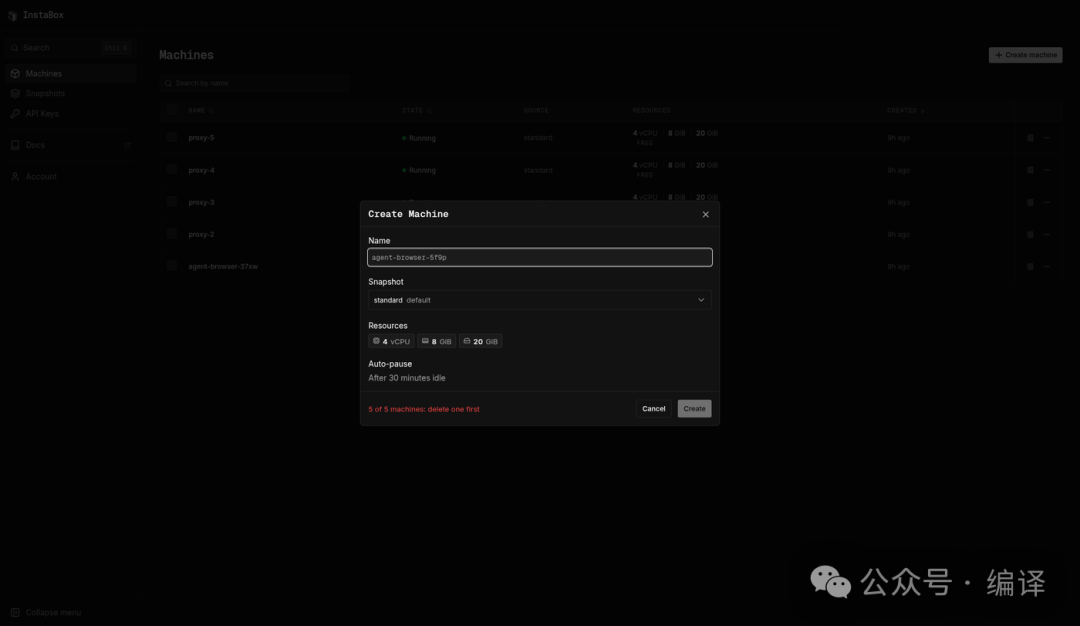Open the three-dot menu on proxy-4 row
1080x626 pixels.
(x=1047, y=170)
